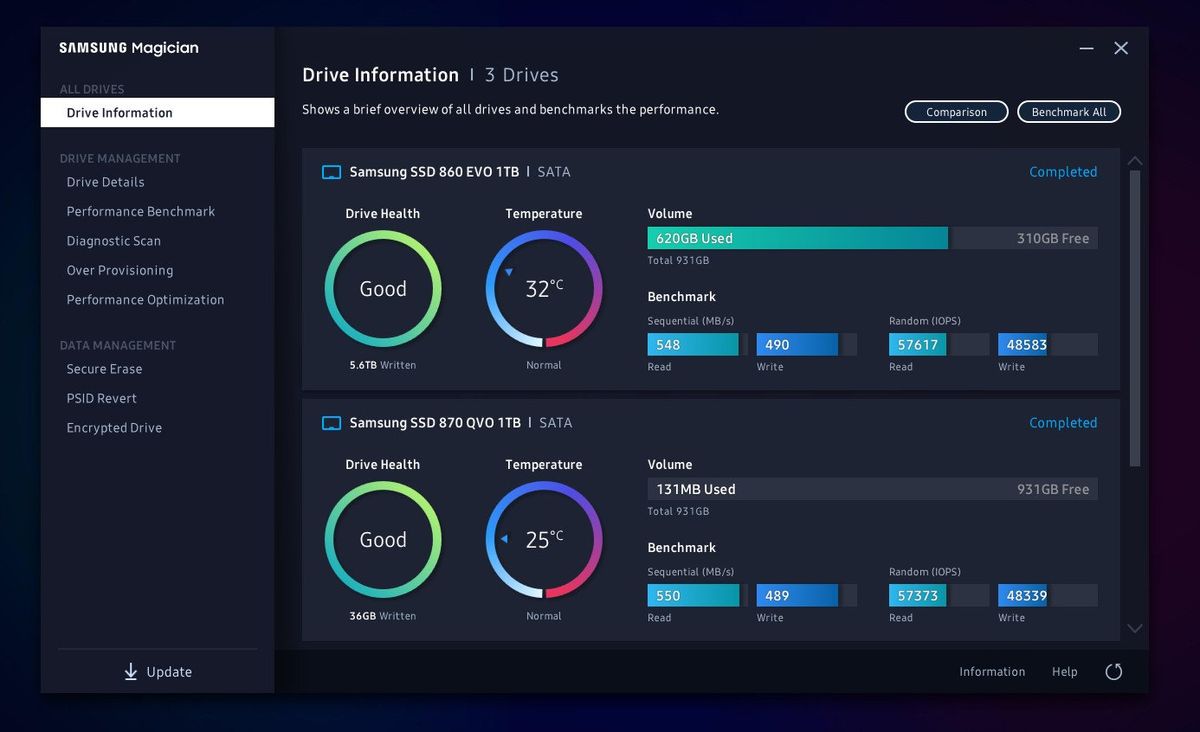Viewport: 1200px width, 732px height.
Task: Click the Update download arrow icon
Action: point(131,672)
